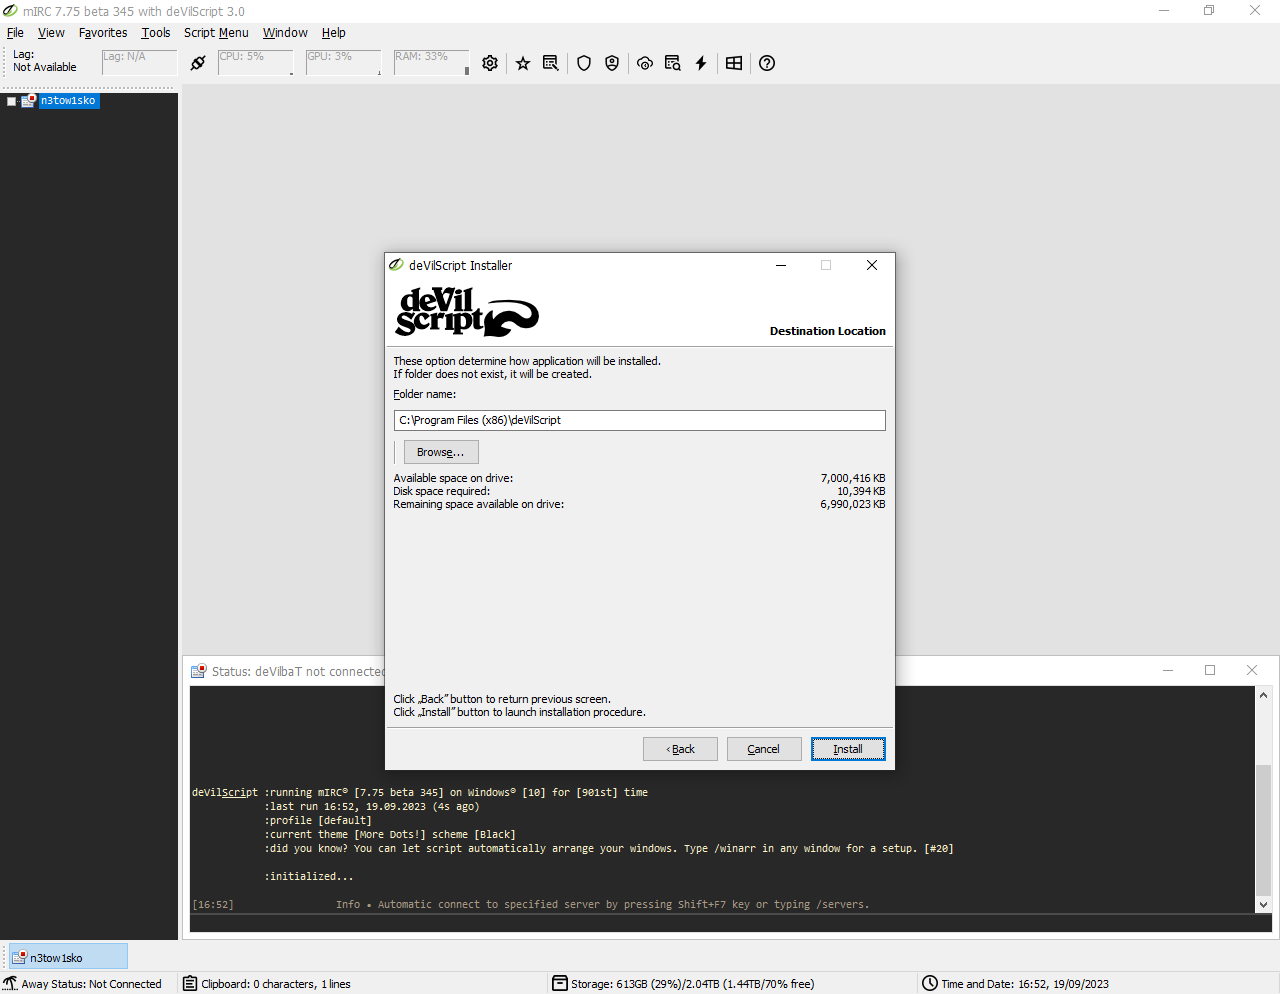This screenshot has width=1280, height=994.
Task: Select n3tow1sko in the tree sidebar
Action: coord(68,100)
